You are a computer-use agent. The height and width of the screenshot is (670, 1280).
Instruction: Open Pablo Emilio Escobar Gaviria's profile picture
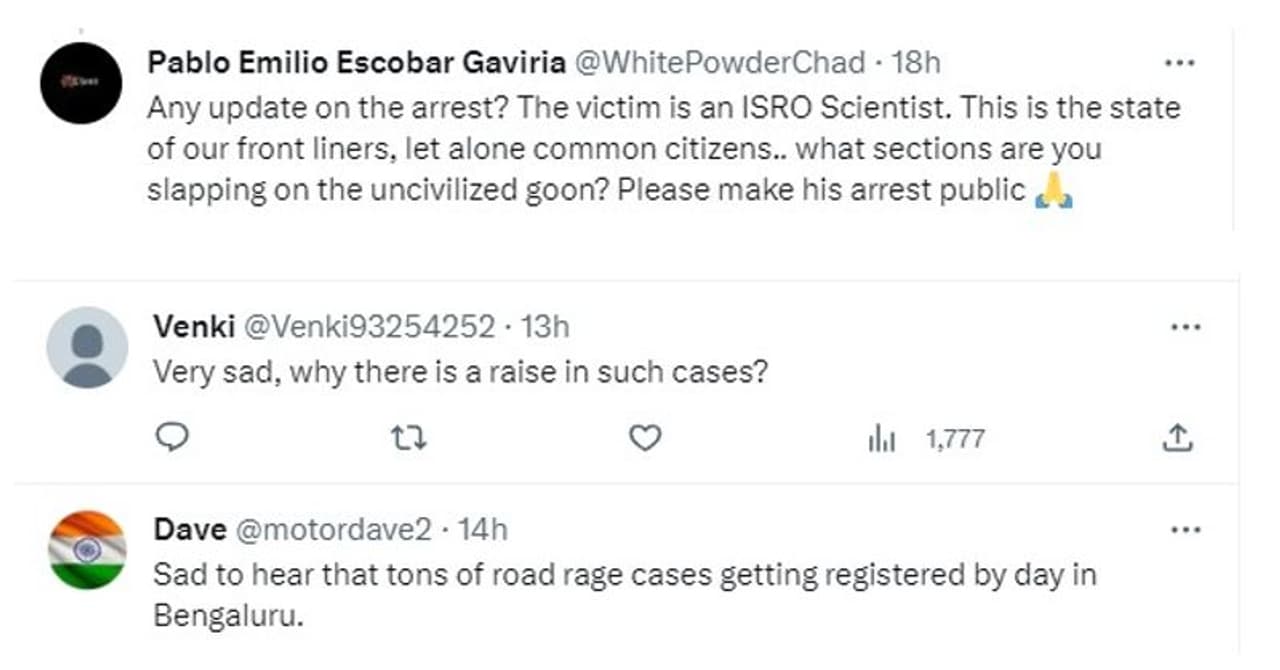[81, 83]
